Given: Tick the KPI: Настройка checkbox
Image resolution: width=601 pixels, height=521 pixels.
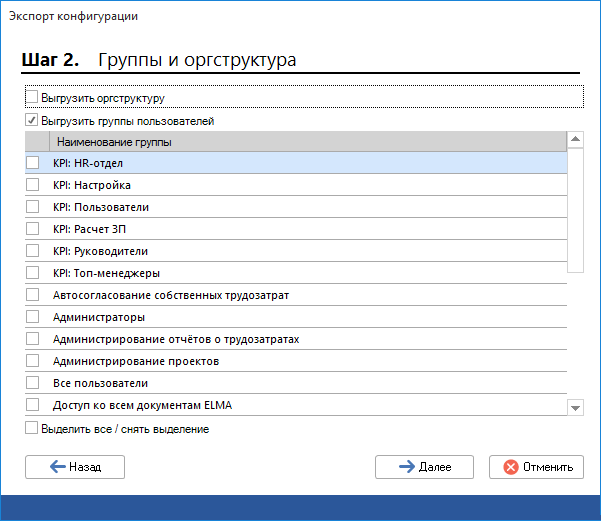Looking at the screenshot, I should click(32, 185).
